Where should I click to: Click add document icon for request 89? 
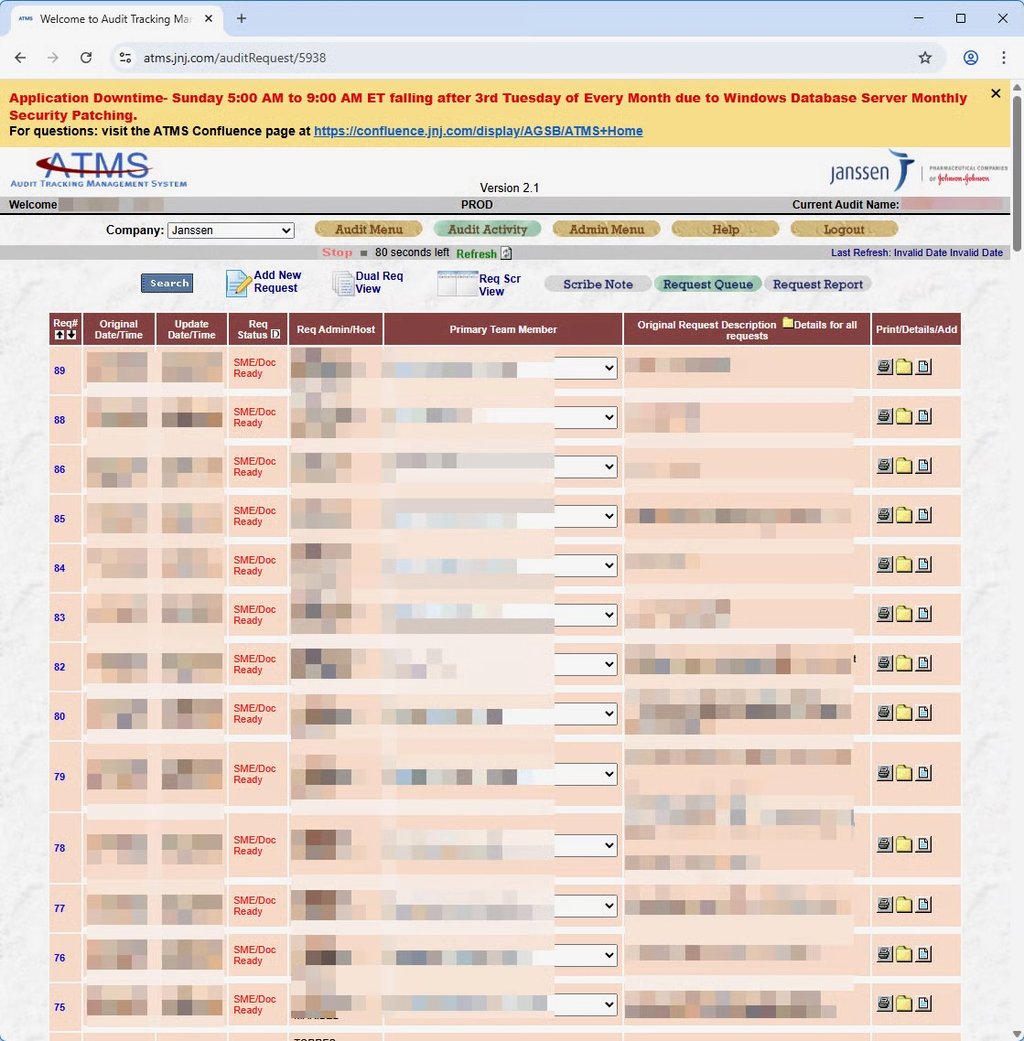tap(924, 366)
